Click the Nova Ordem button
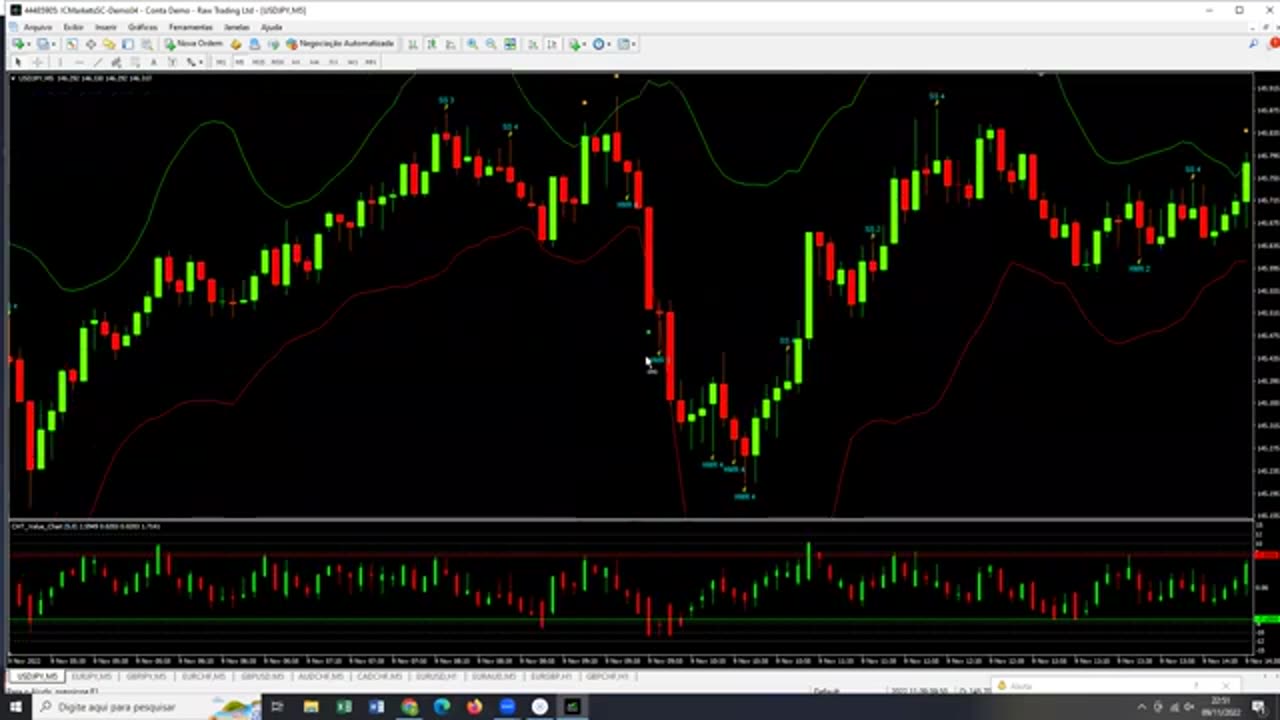1280x720 pixels. coord(194,44)
